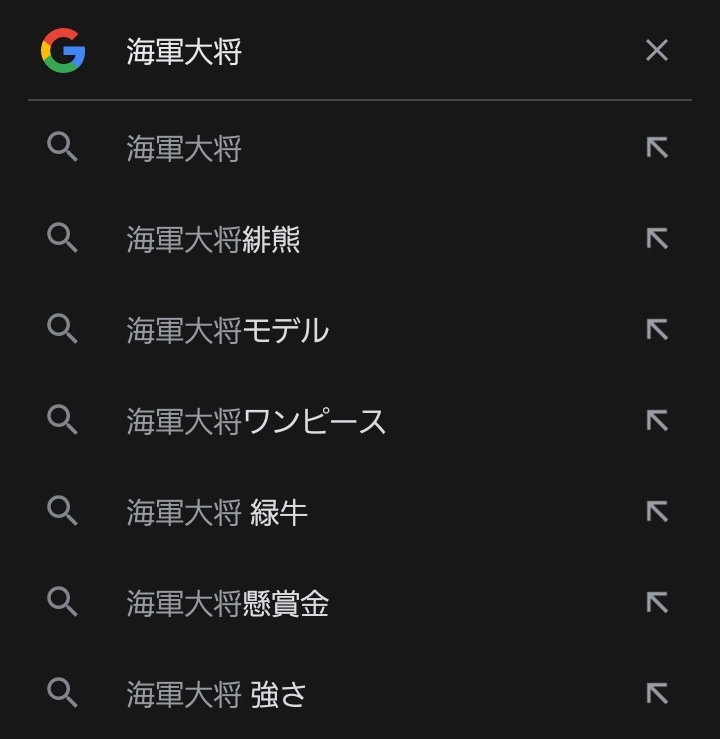Use the arrow next to 海軍大将懸賞金

(x=656, y=603)
